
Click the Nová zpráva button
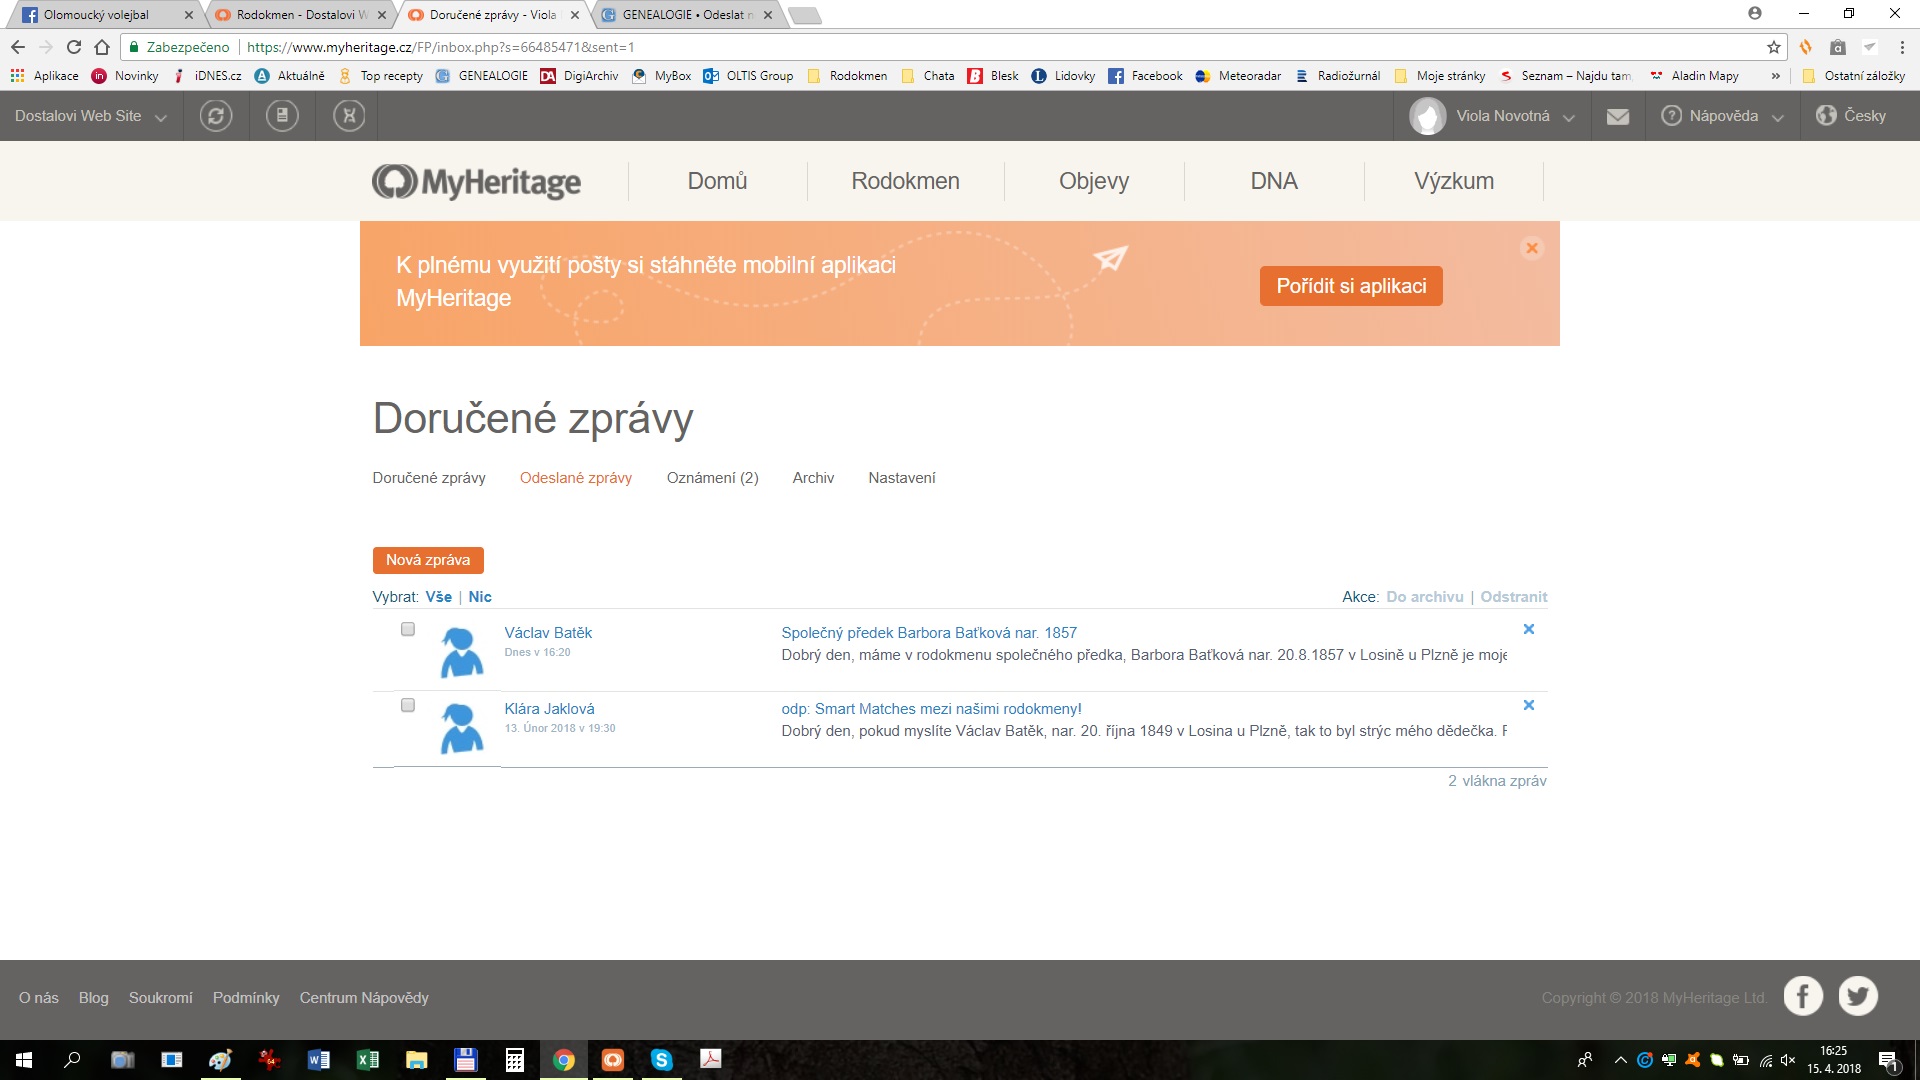(428, 560)
